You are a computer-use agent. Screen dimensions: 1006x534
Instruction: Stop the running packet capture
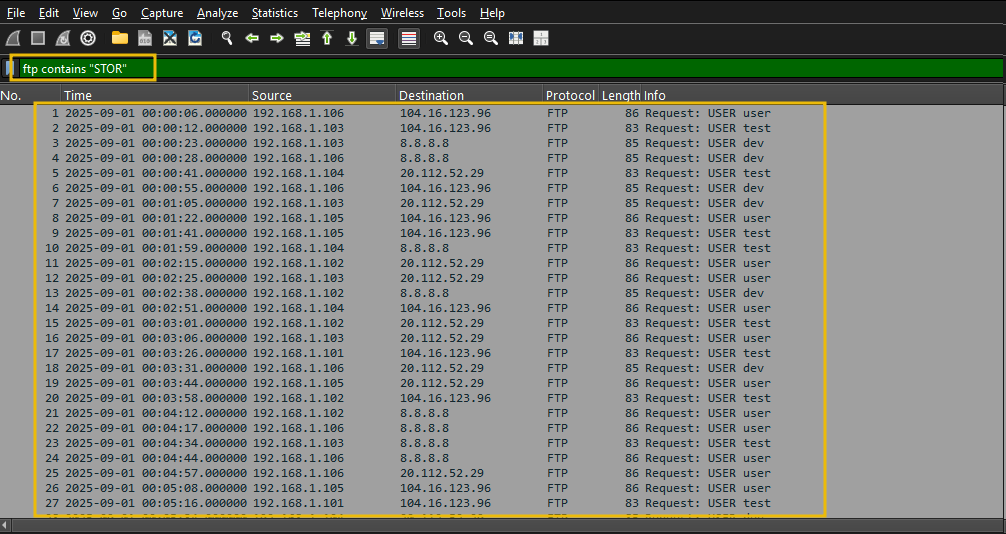tap(38, 39)
